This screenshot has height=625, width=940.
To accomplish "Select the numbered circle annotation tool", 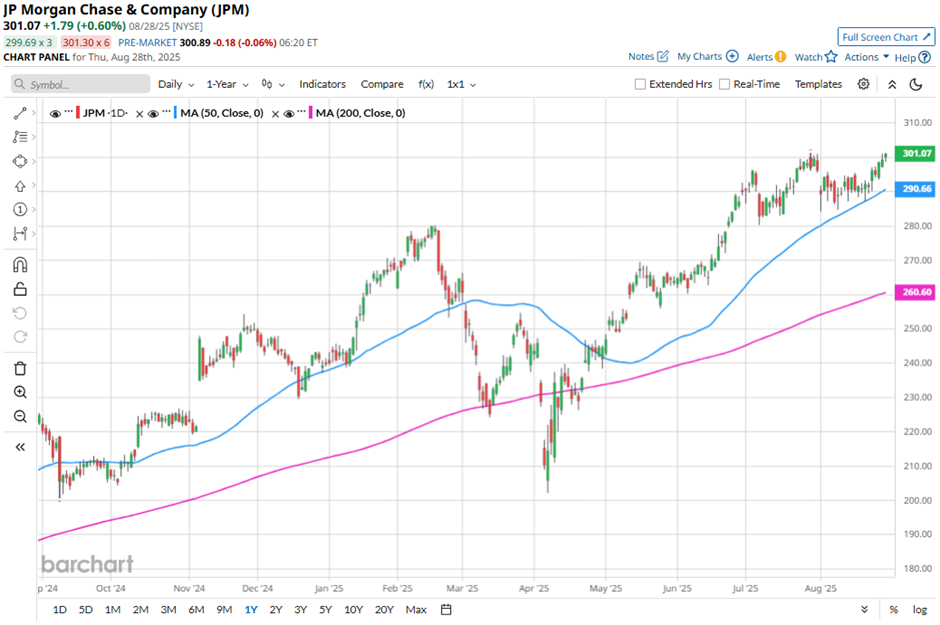I will (20, 209).
